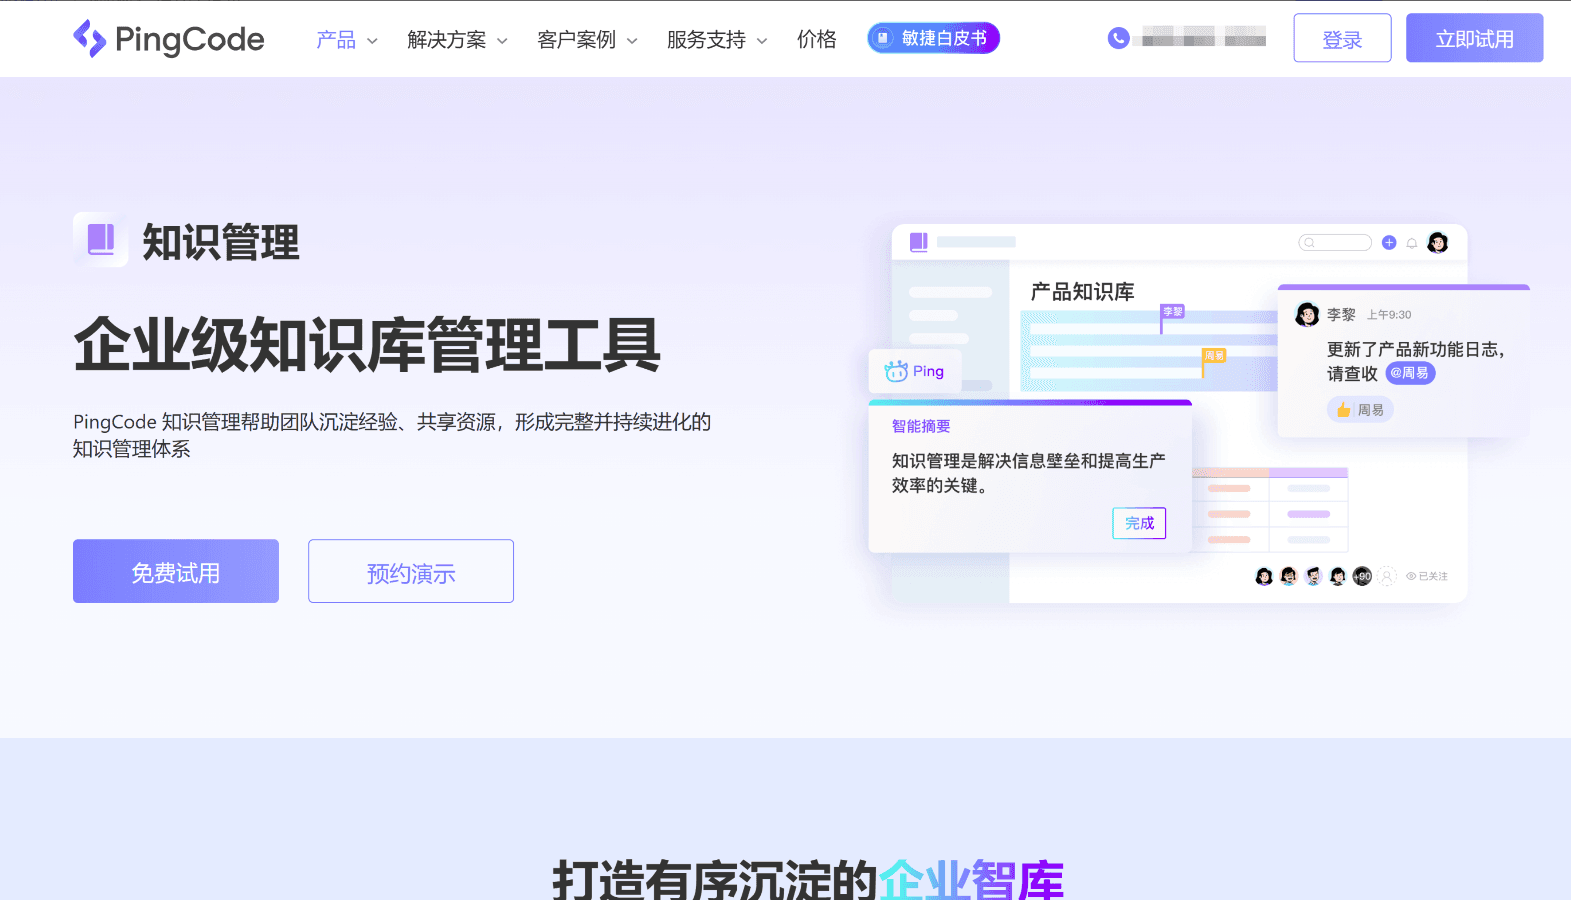1571x900 pixels.
Task: Click 完成 in the 智能摘要 card
Action: click(1139, 523)
